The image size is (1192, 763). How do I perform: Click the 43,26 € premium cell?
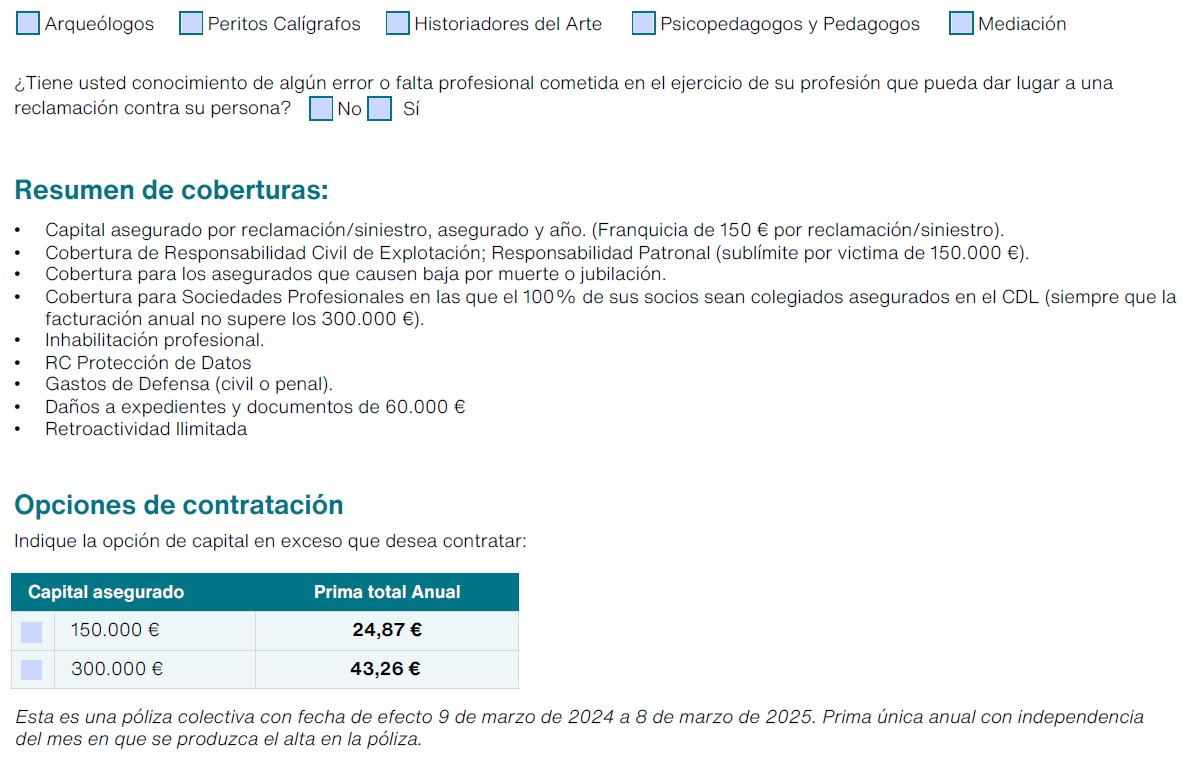(385, 669)
